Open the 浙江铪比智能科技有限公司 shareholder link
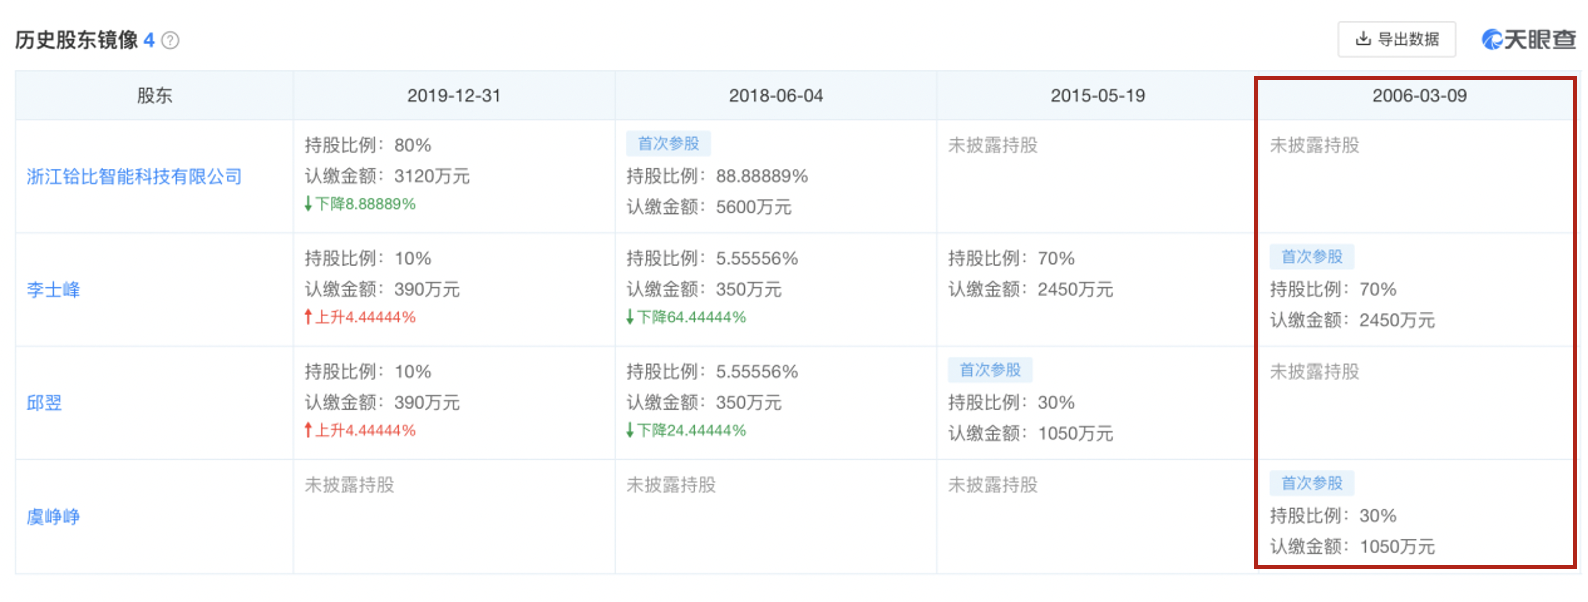The height and width of the screenshot is (602, 1588). pos(134,177)
